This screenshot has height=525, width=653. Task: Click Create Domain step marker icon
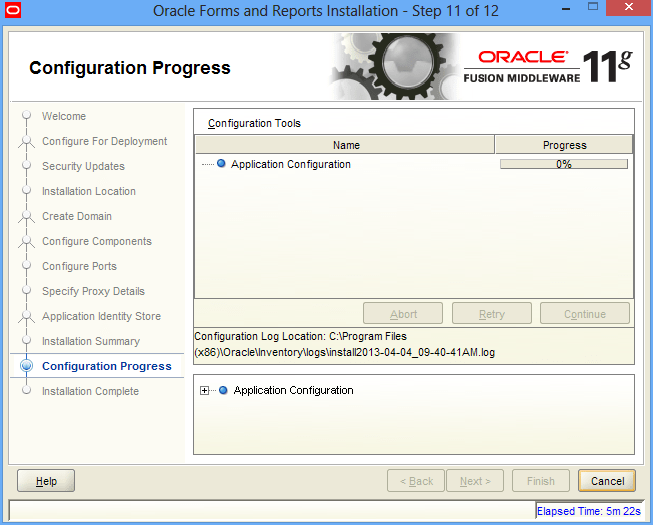pyautogui.click(x=27, y=216)
